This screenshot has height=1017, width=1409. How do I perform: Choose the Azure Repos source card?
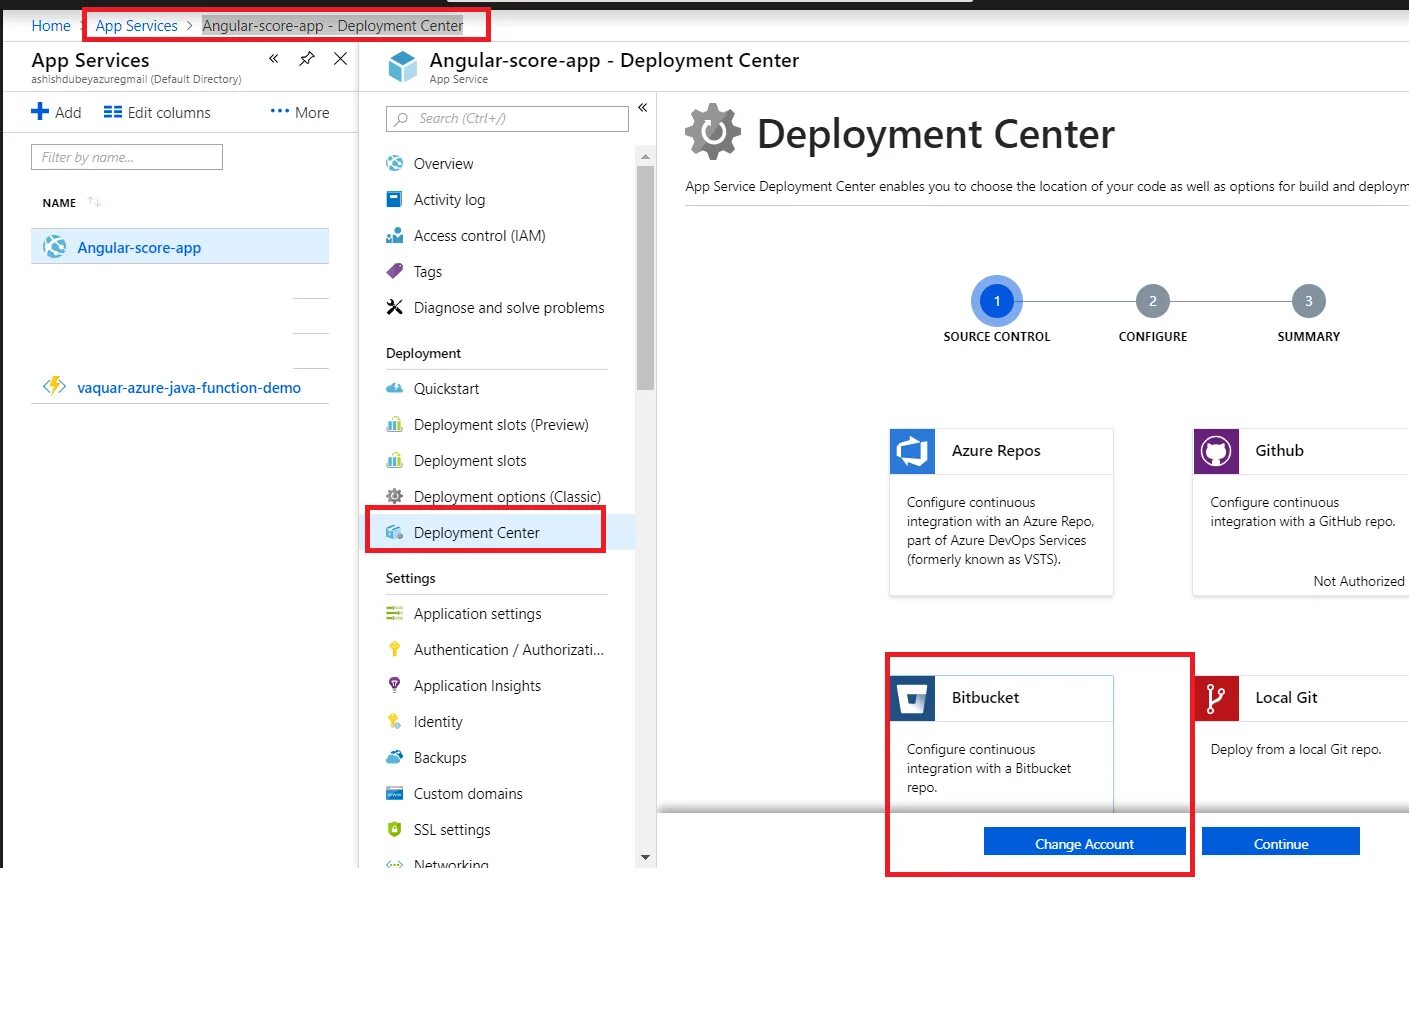point(1001,512)
